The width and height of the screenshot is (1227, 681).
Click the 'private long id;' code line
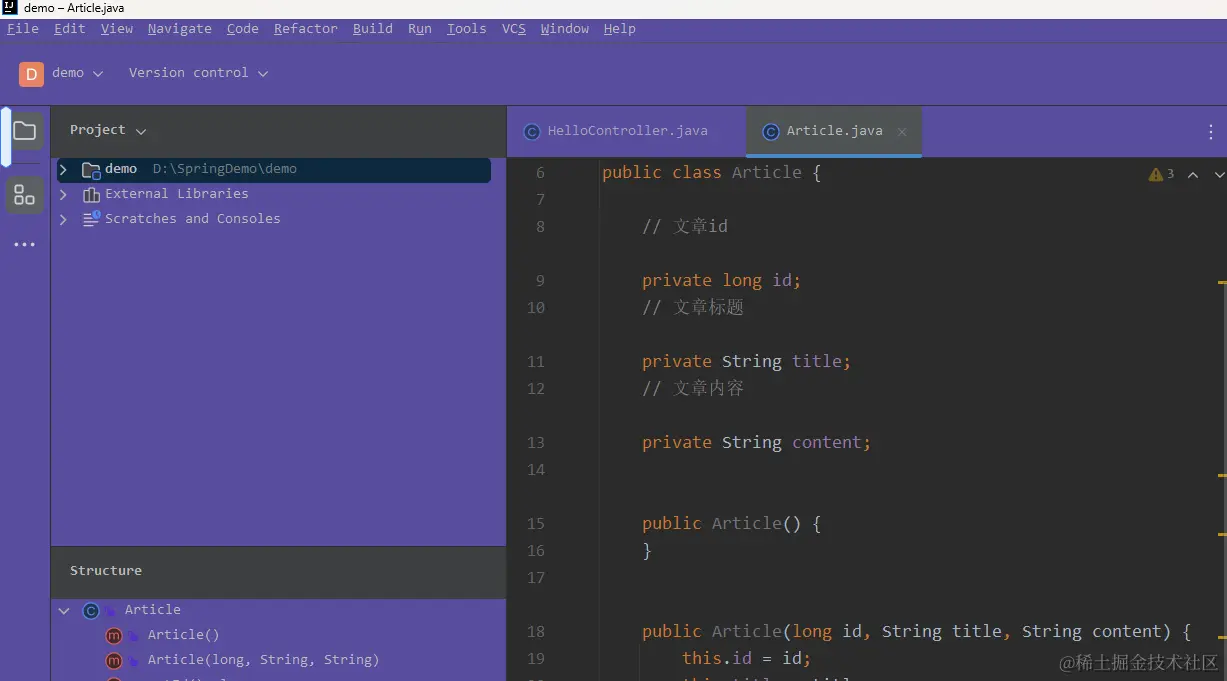[721, 281]
